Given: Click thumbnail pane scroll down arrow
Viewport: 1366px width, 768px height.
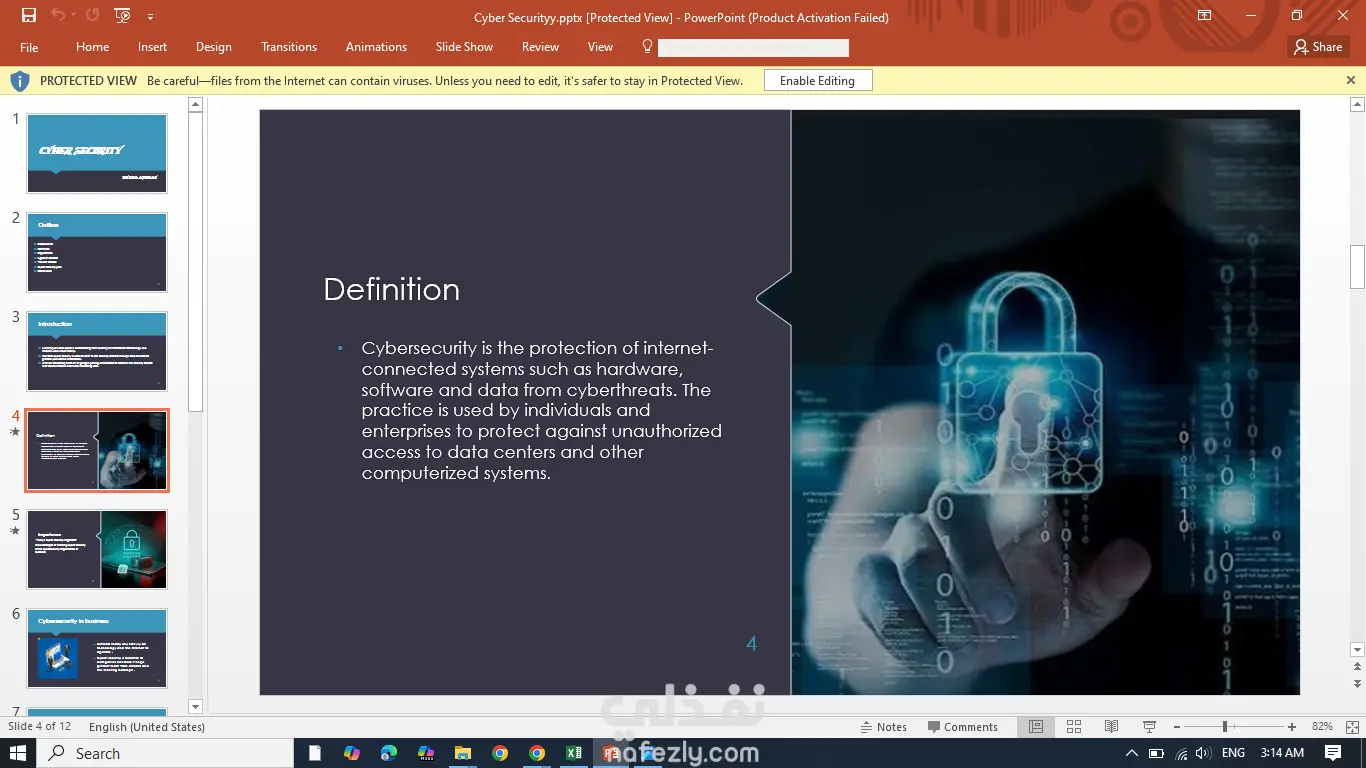Looking at the screenshot, I should pos(196,706).
